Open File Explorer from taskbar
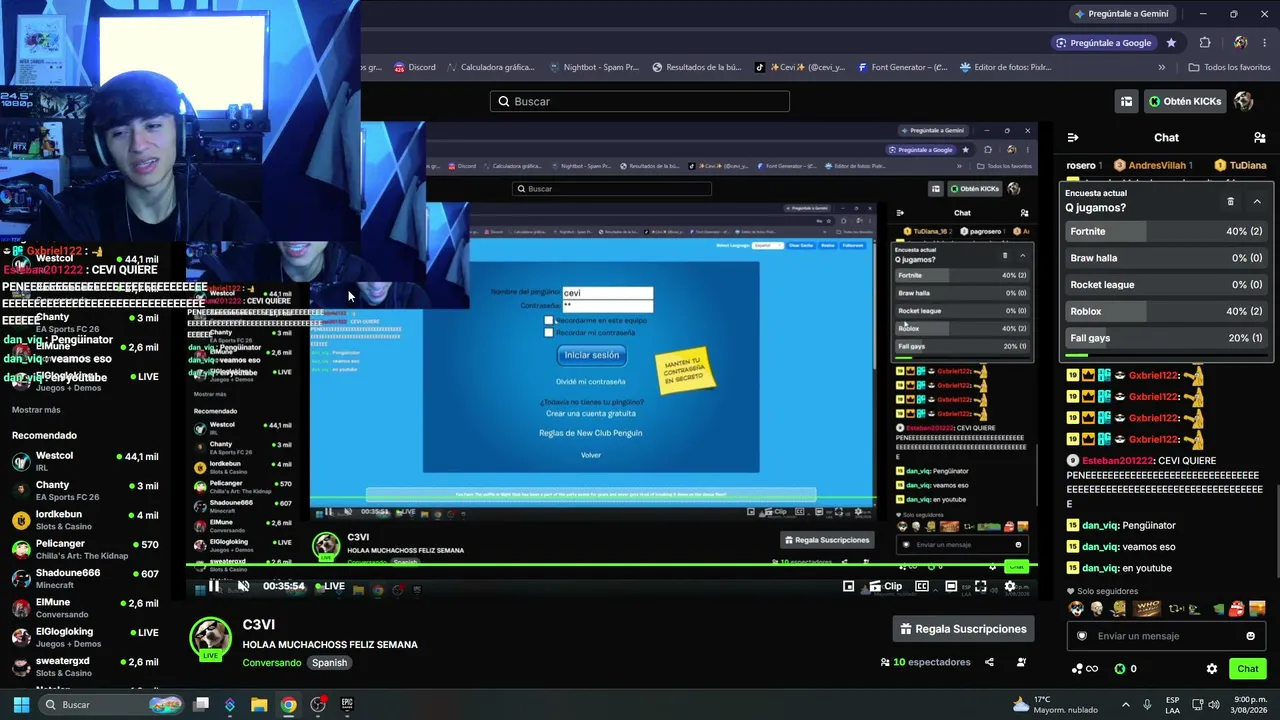1280x720 pixels. point(259,705)
